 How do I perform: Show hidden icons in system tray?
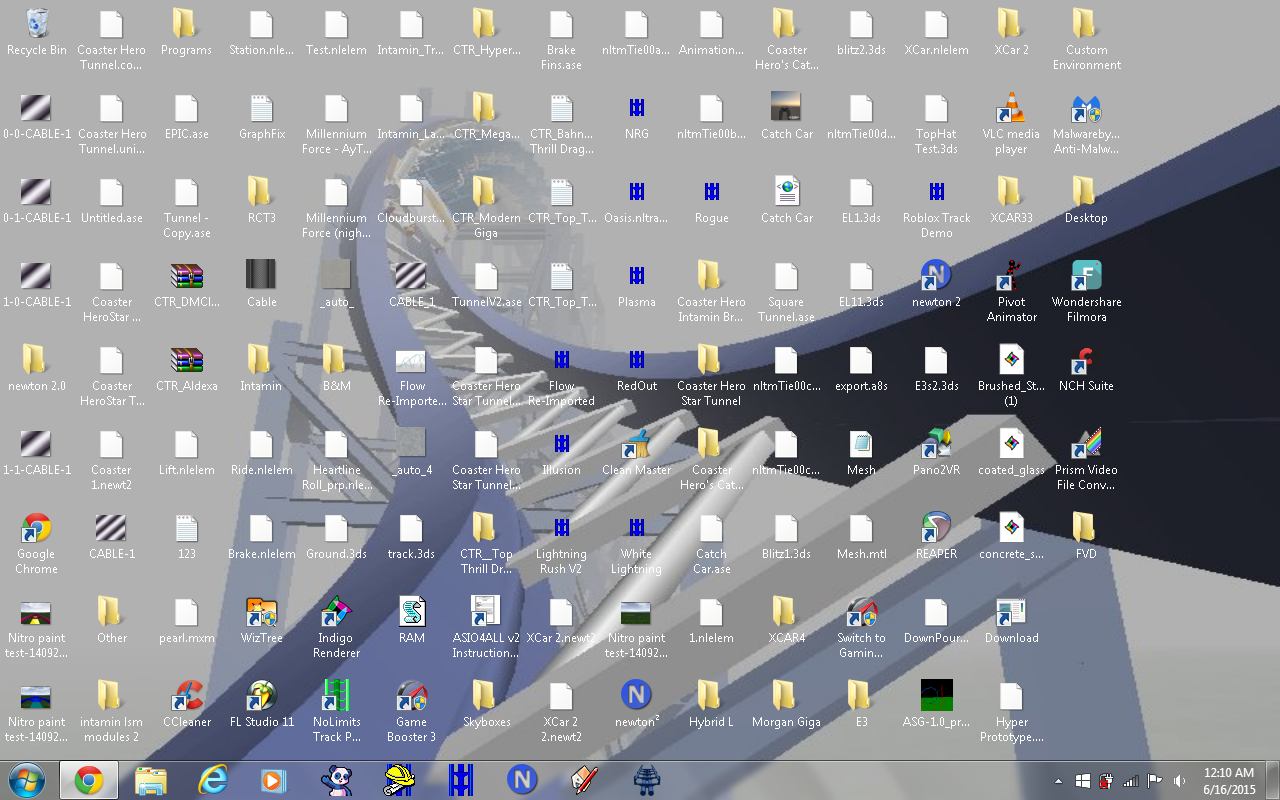point(1058,781)
